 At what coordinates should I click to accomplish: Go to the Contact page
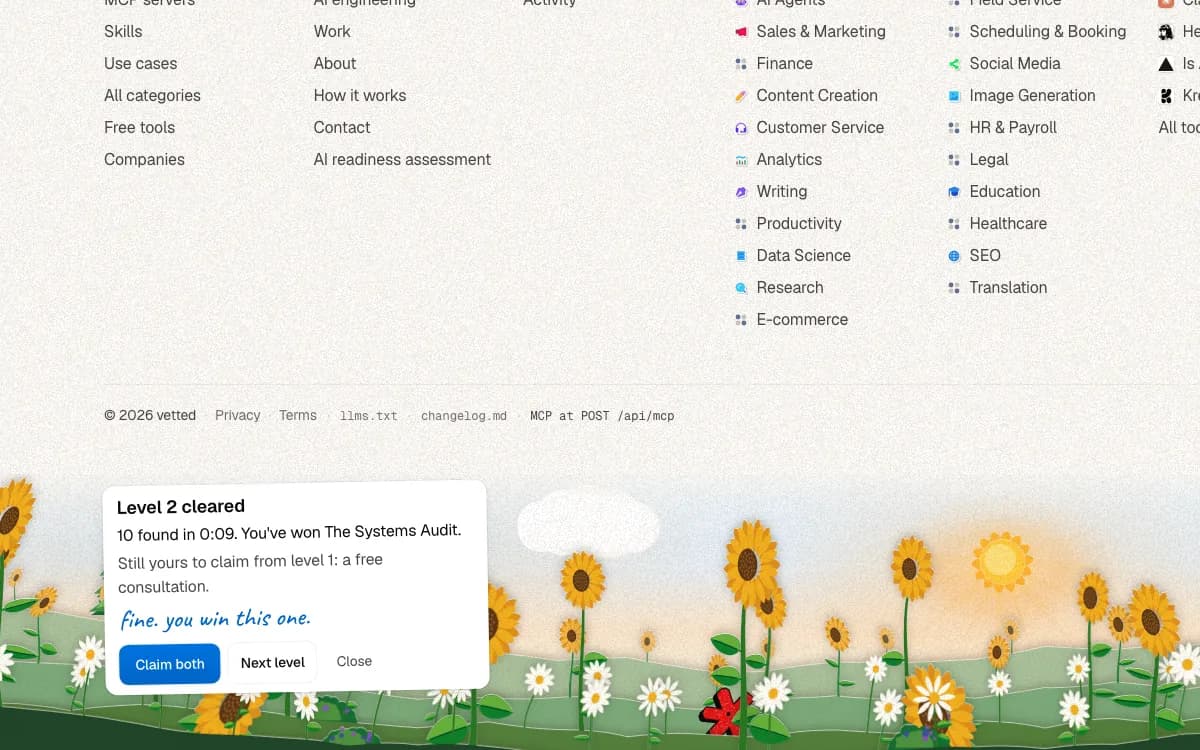point(342,128)
